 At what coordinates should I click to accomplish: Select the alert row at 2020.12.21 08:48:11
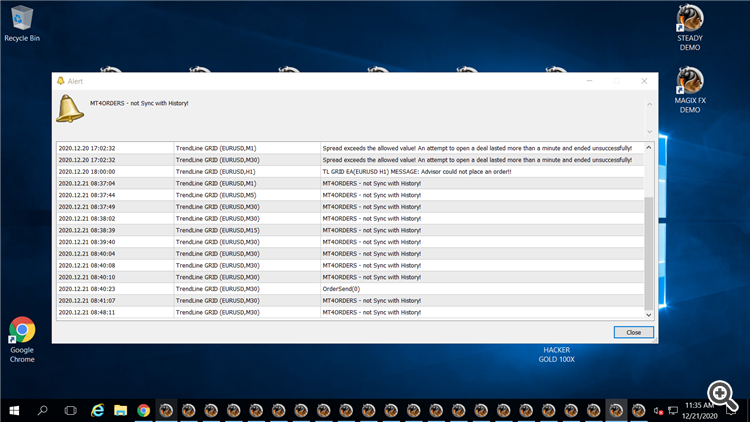click(x=350, y=312)
